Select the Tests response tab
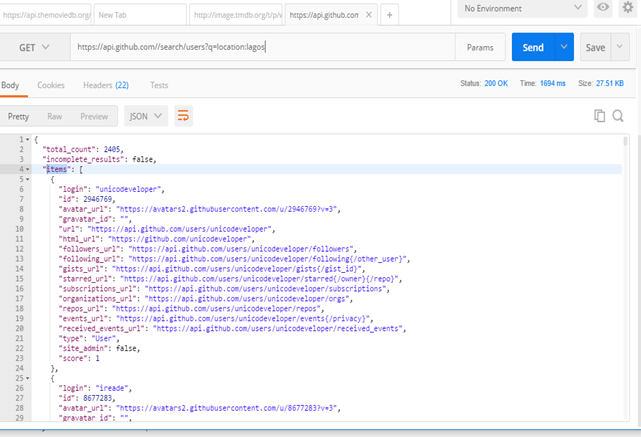 pyautogui.click(x=159, y=85)
